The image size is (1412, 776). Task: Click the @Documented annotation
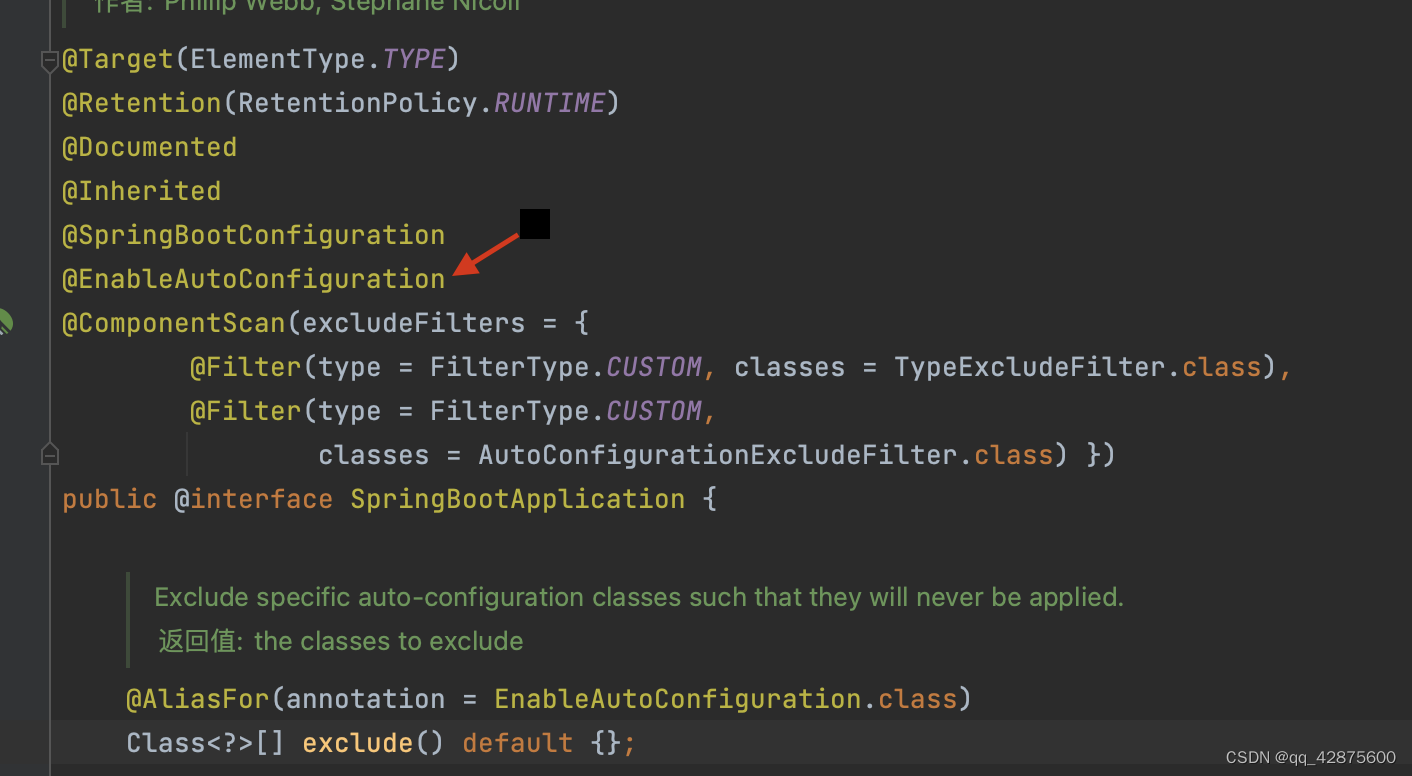pos(150,147)
